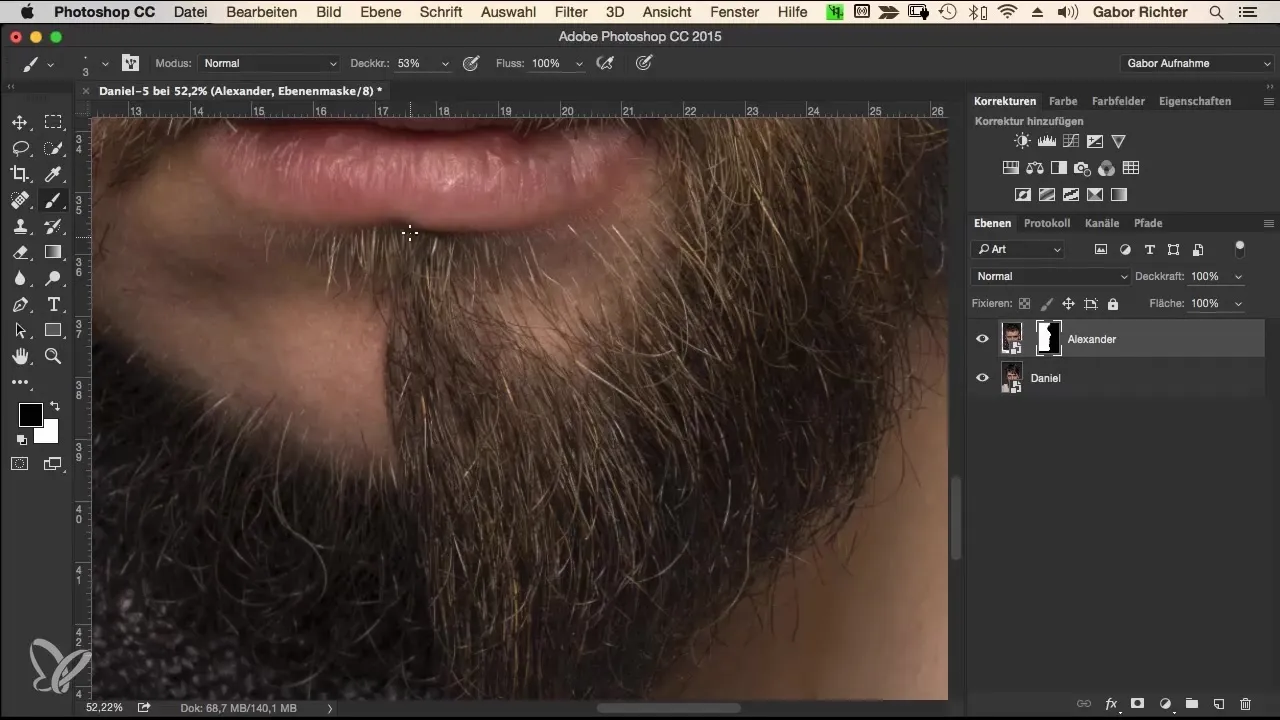Open the Auswahl menu
This screenshot has width=1280, height=720.
pos(508,12)
